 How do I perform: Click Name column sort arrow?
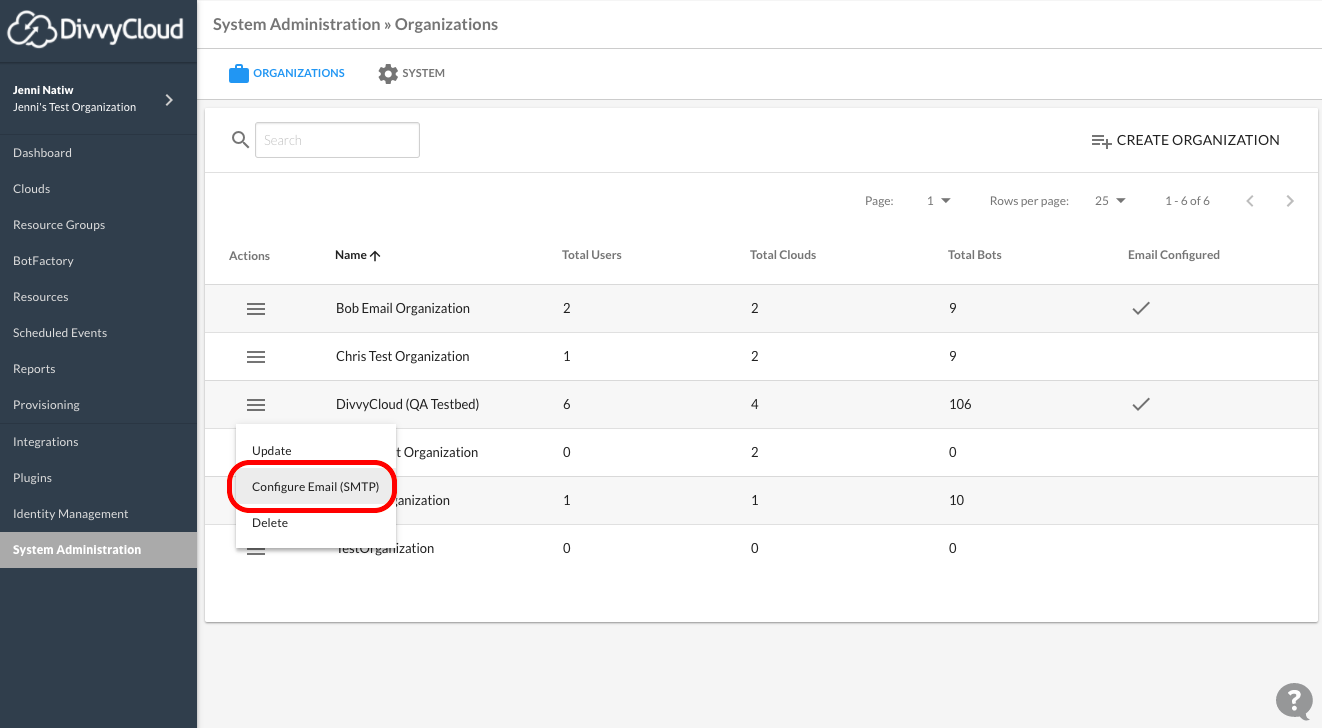375,256
